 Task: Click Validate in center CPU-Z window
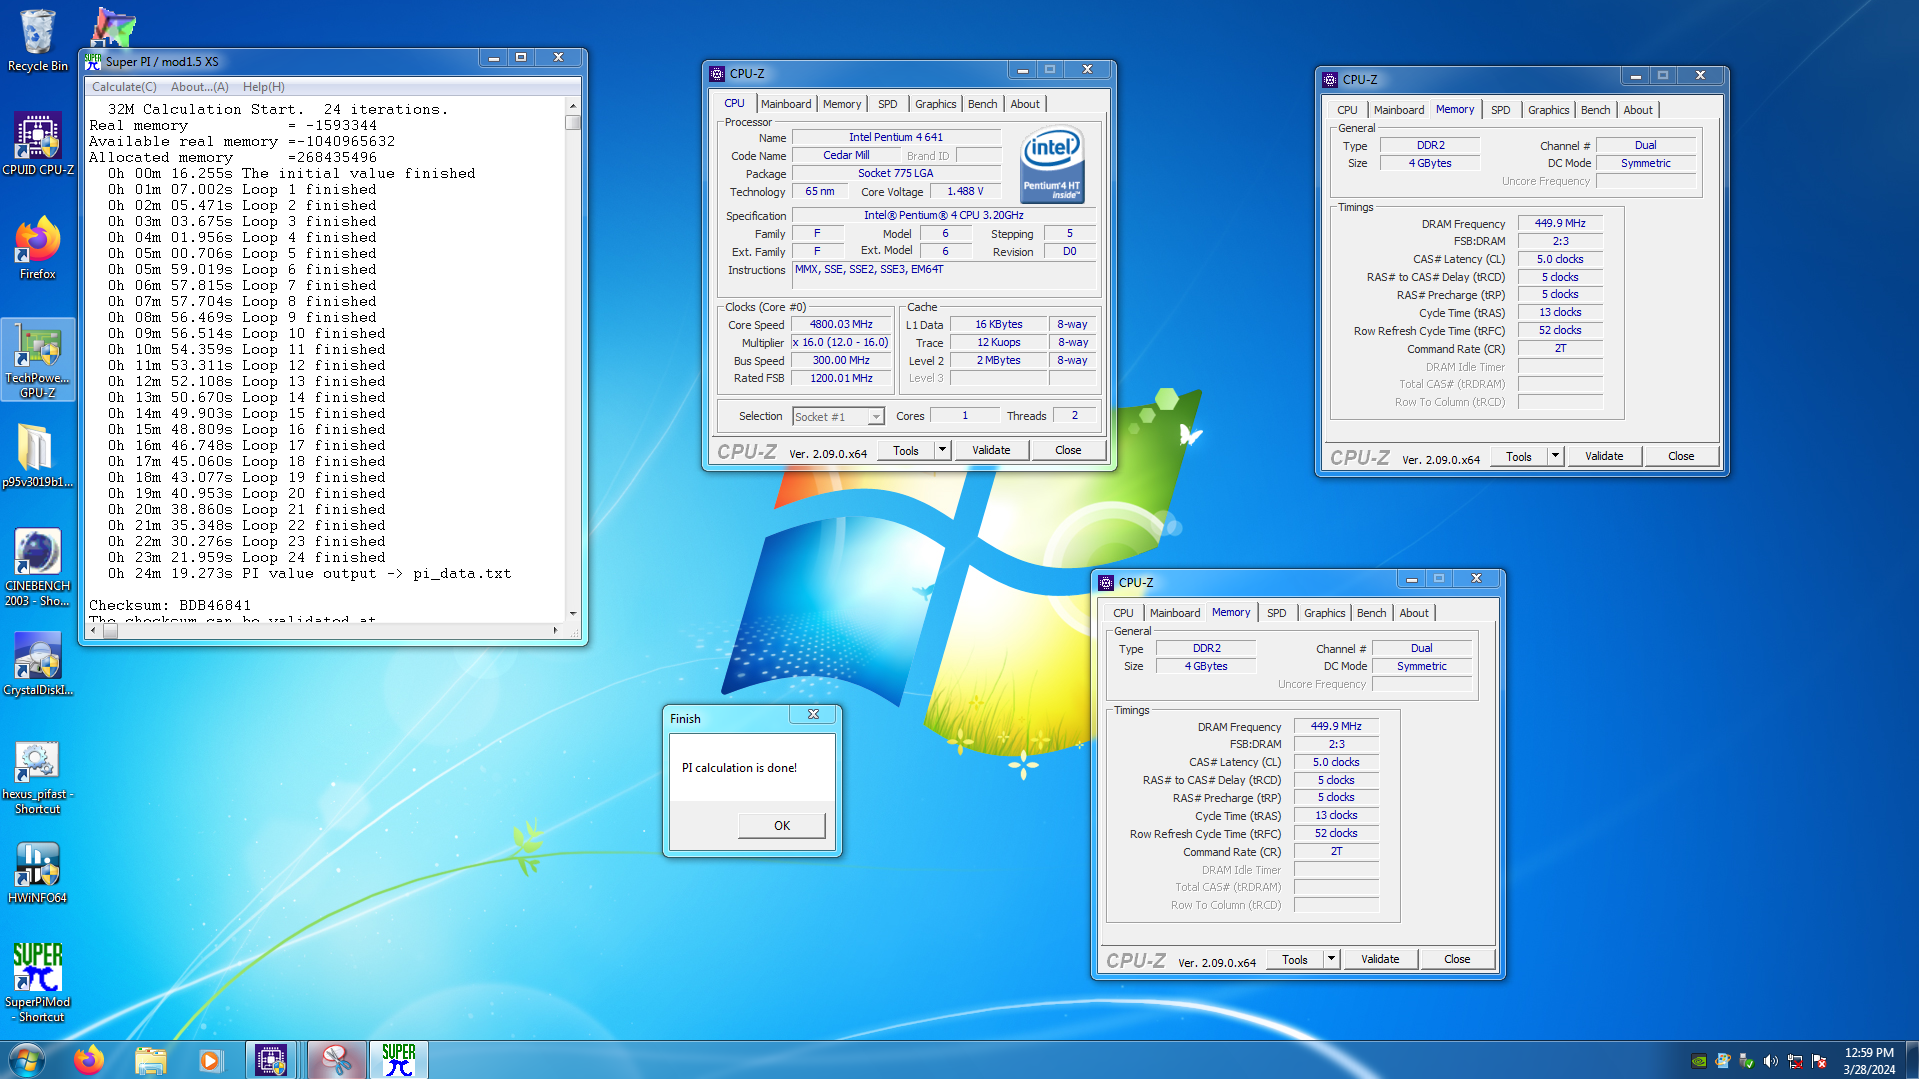click(991, 450)
